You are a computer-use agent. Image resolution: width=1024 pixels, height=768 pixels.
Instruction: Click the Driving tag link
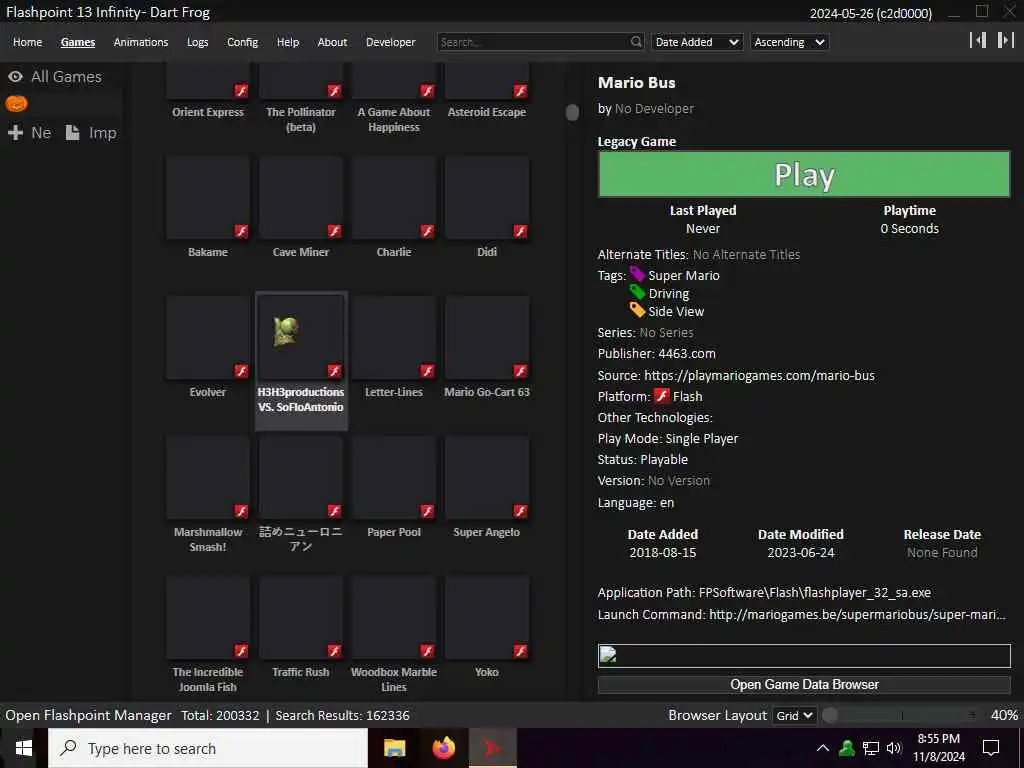[669, 293]
